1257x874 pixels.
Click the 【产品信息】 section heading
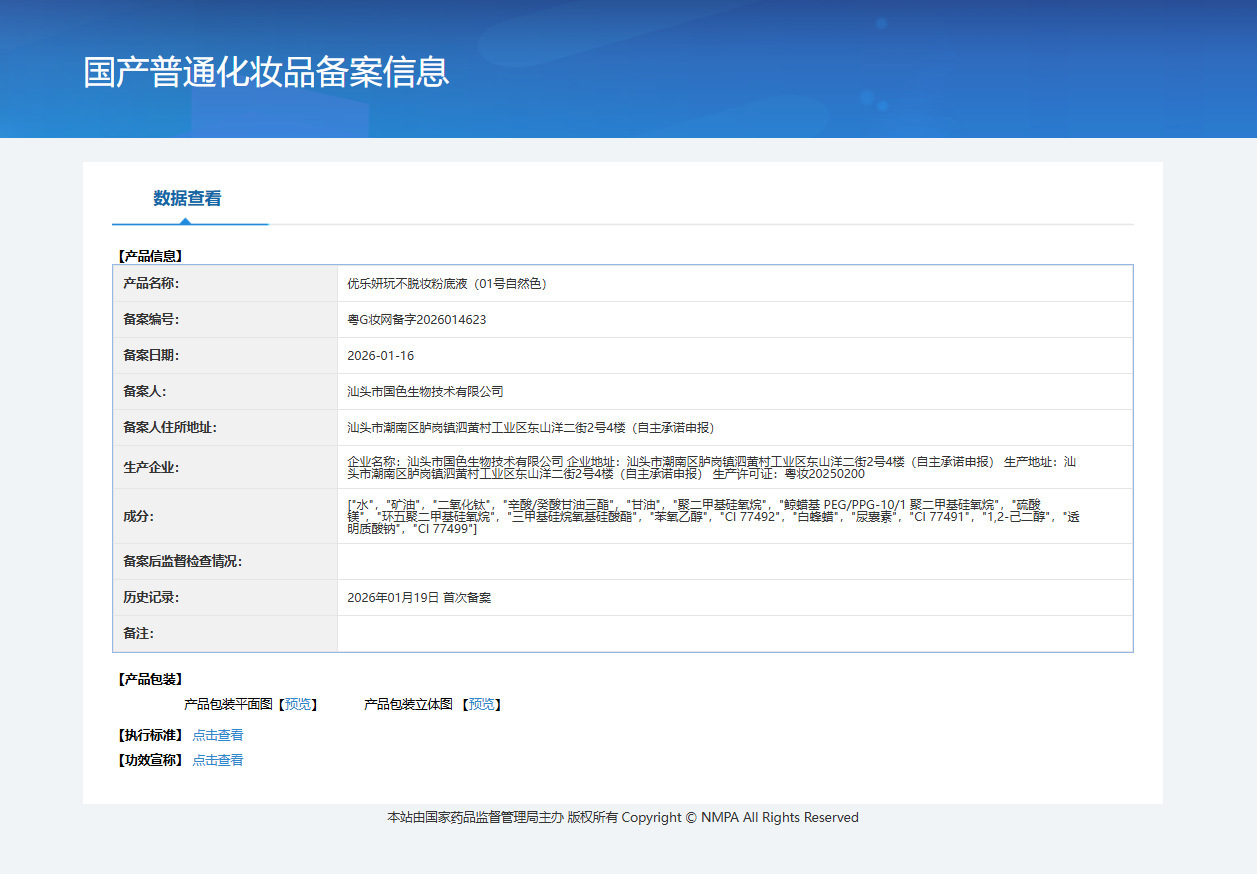150,256
